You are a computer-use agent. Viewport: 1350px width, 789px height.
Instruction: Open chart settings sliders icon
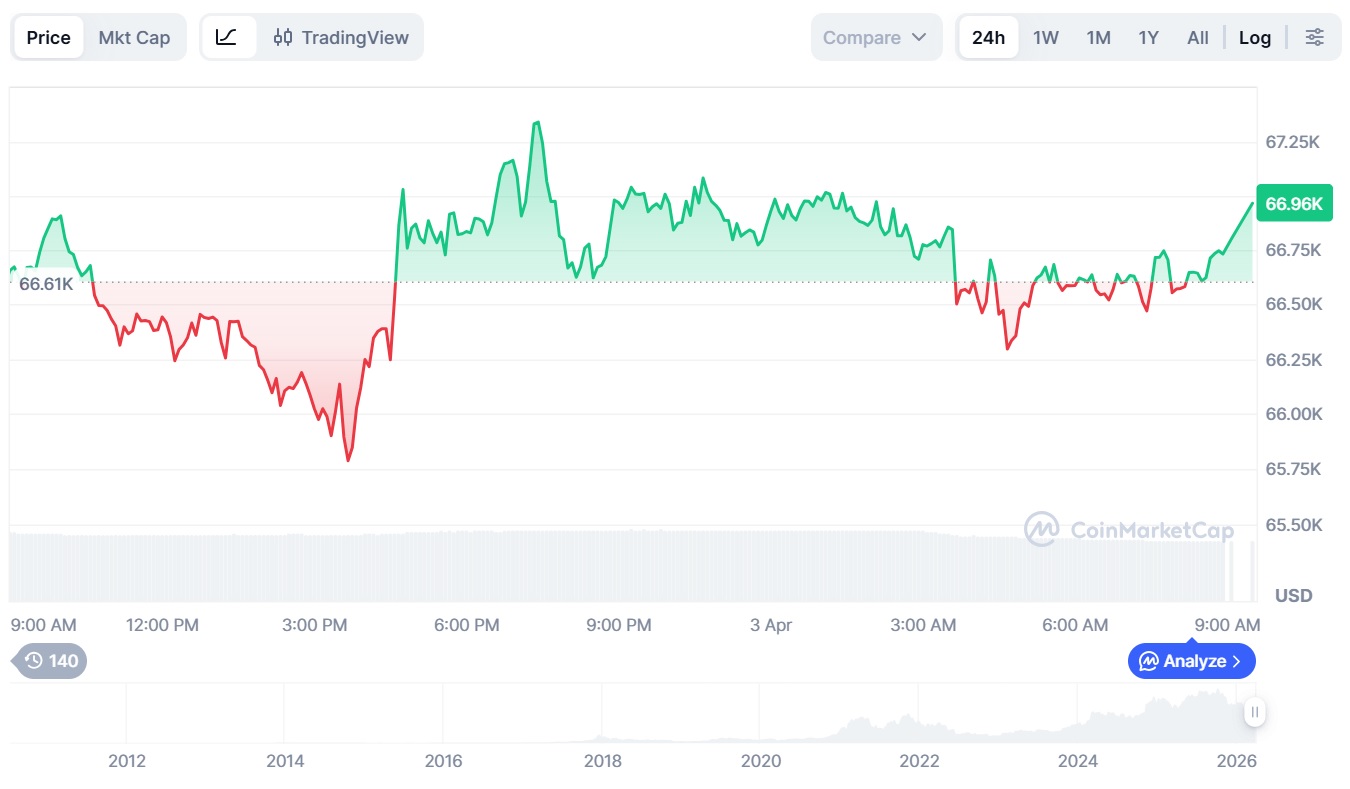pyautogui.click(x=1314, y=38)
